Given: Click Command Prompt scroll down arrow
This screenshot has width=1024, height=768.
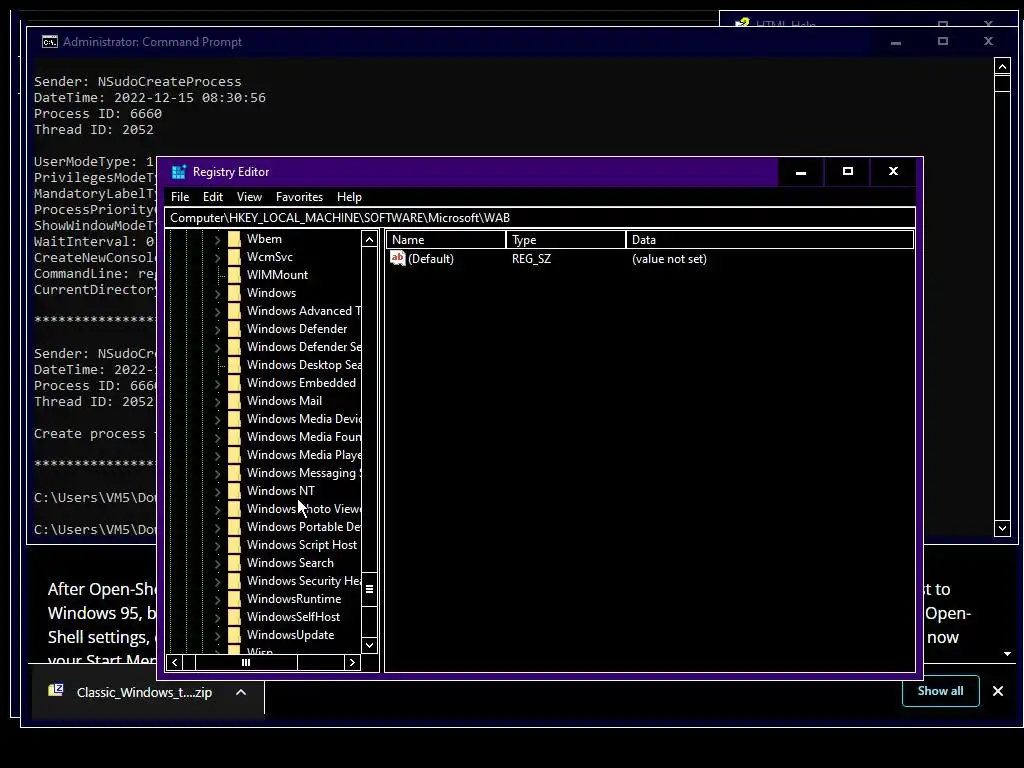Looking at the screenshot, I should (x=1002, y=528).
